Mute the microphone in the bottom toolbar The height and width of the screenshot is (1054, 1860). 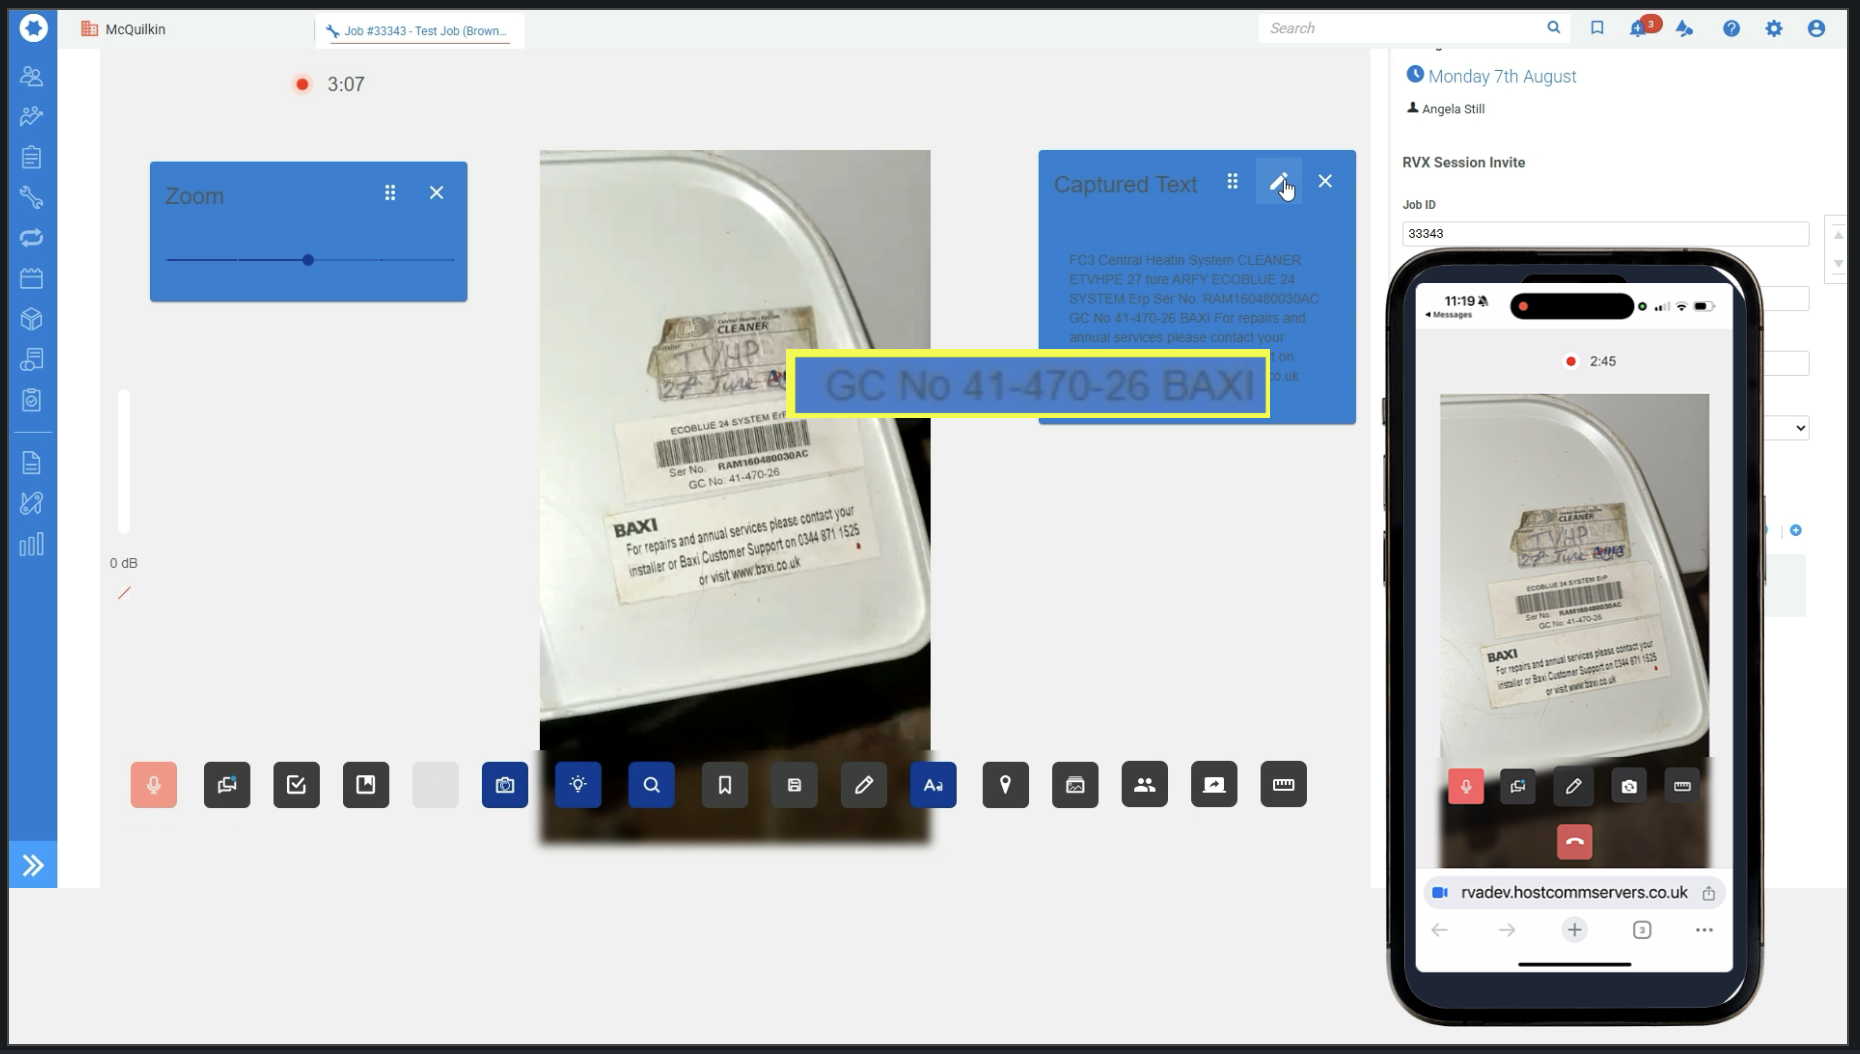click(153, 785)
